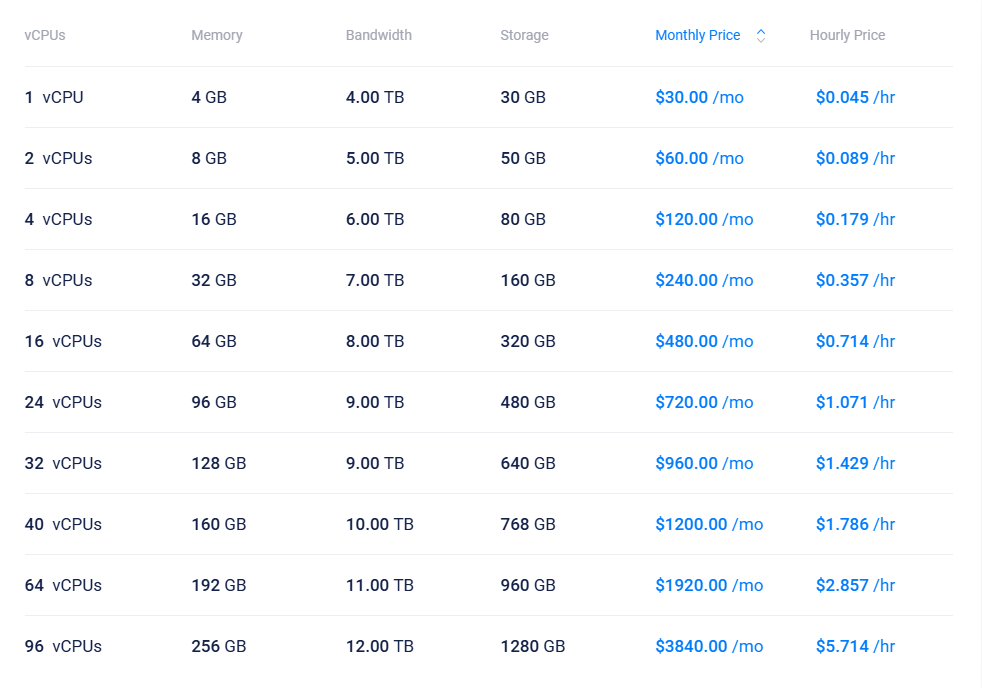The height and width of the screenshot is (688, 982).
Task: Select the $60.00 /mo plan price
Action: point(699,158)
